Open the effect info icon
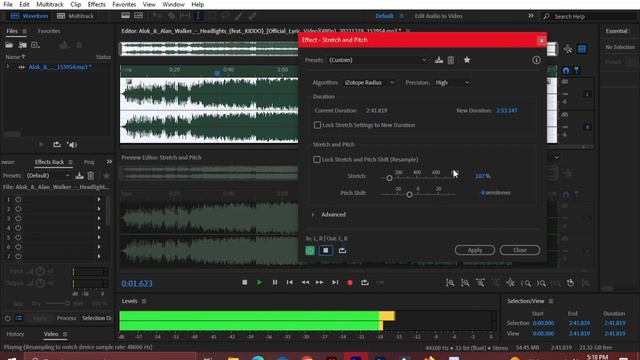Screen dimensions: 640x360 (536, 60)
